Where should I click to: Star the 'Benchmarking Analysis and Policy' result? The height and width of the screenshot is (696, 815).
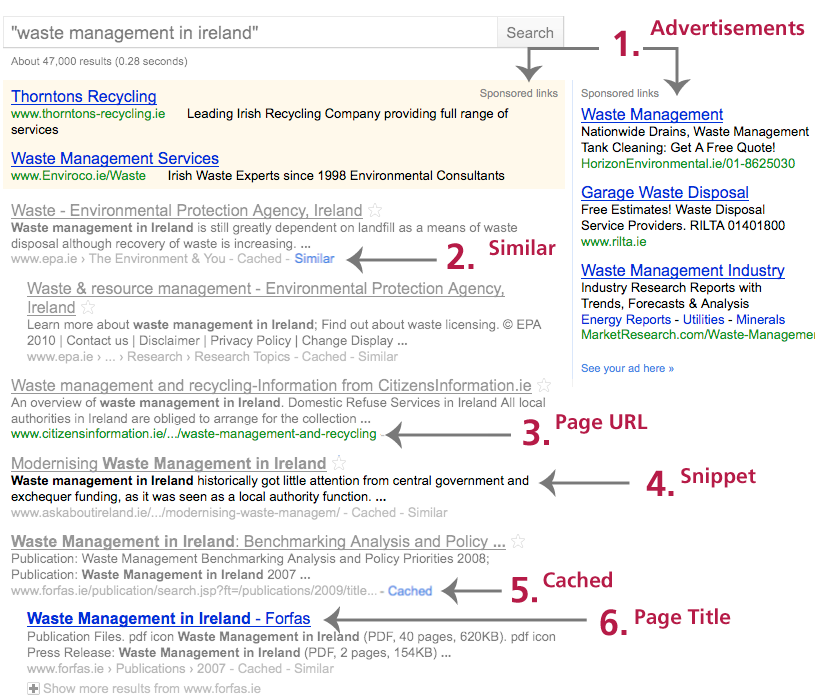[518, 541]
